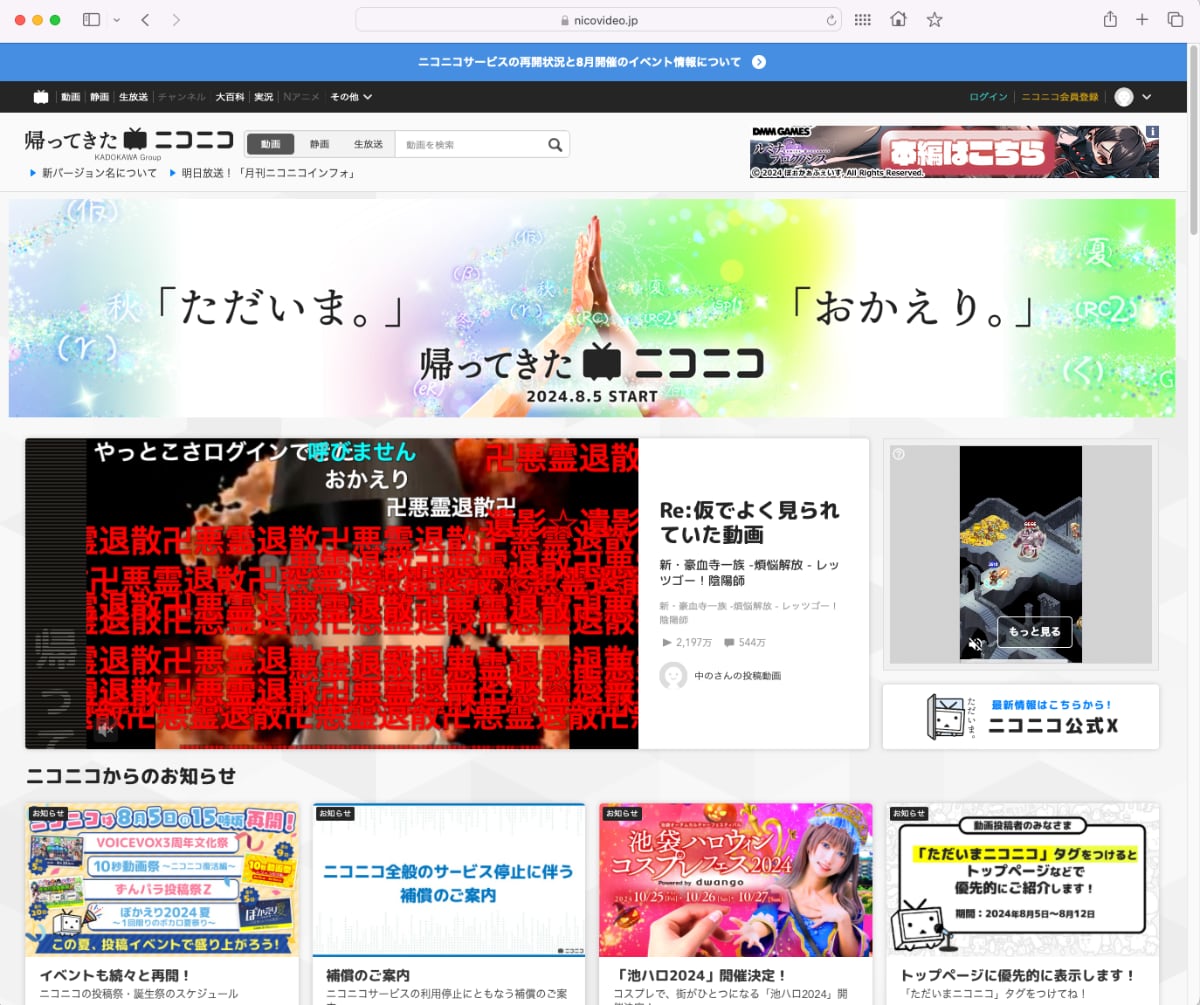Expand the account menu chevron

[1146, 97]
